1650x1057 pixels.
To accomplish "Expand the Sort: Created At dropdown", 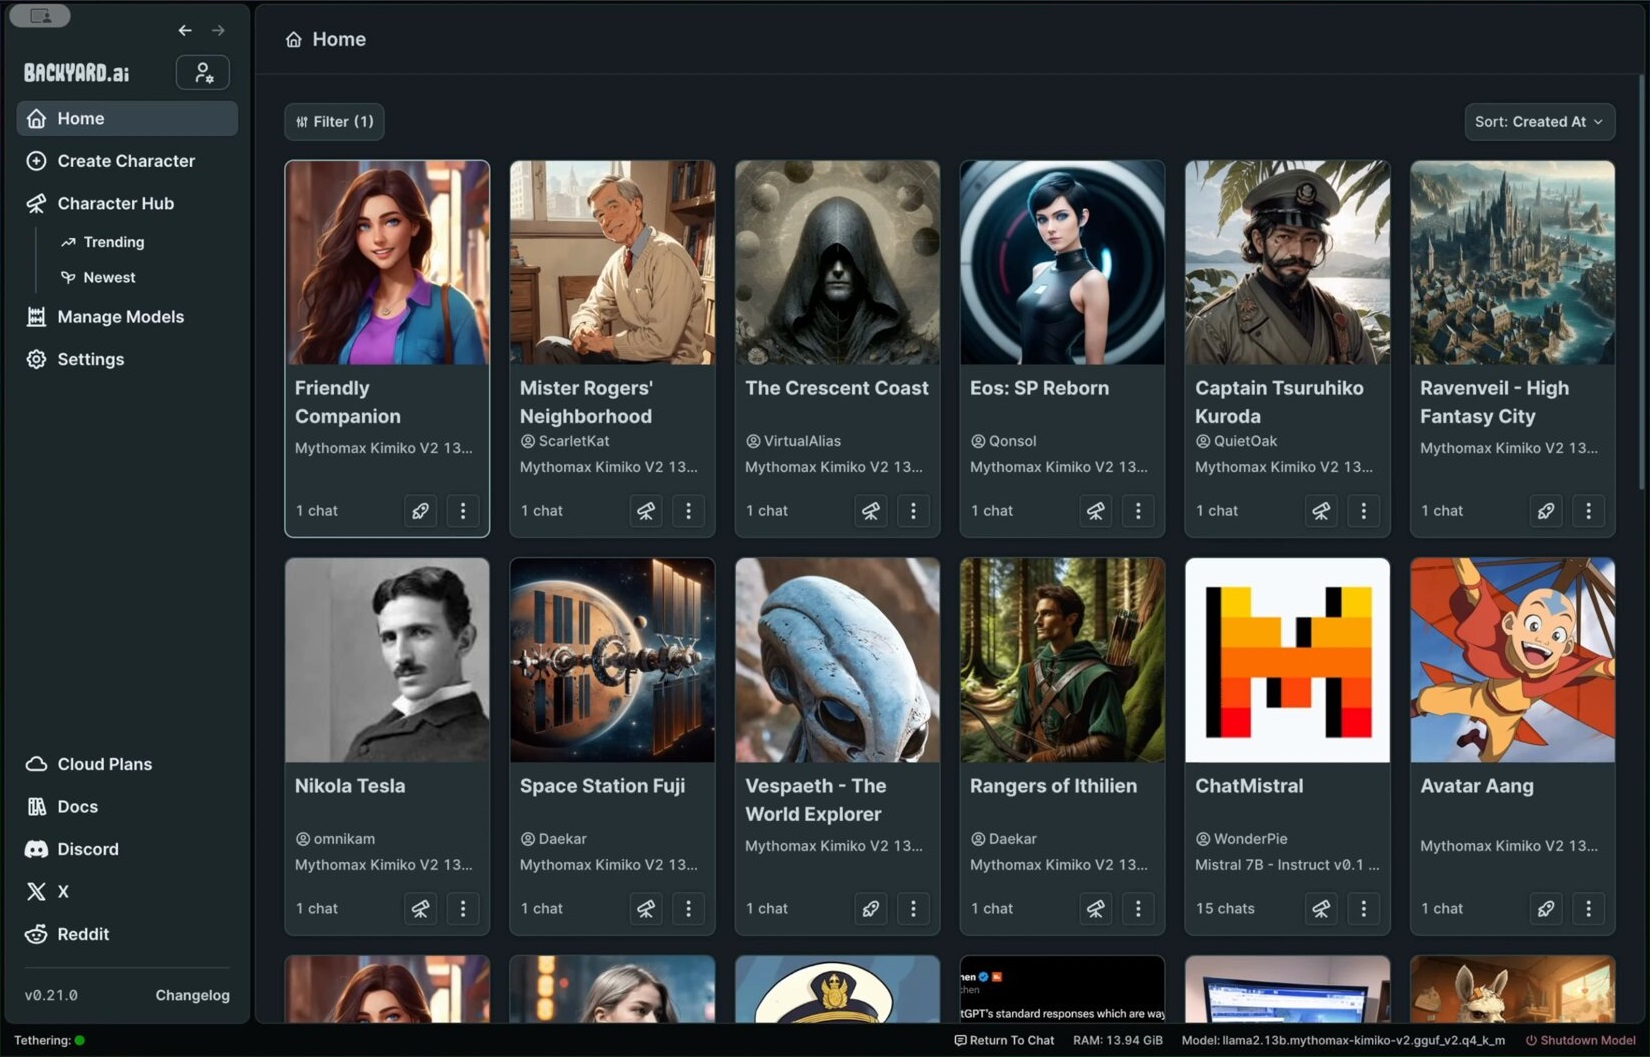I will point(1539,122).
